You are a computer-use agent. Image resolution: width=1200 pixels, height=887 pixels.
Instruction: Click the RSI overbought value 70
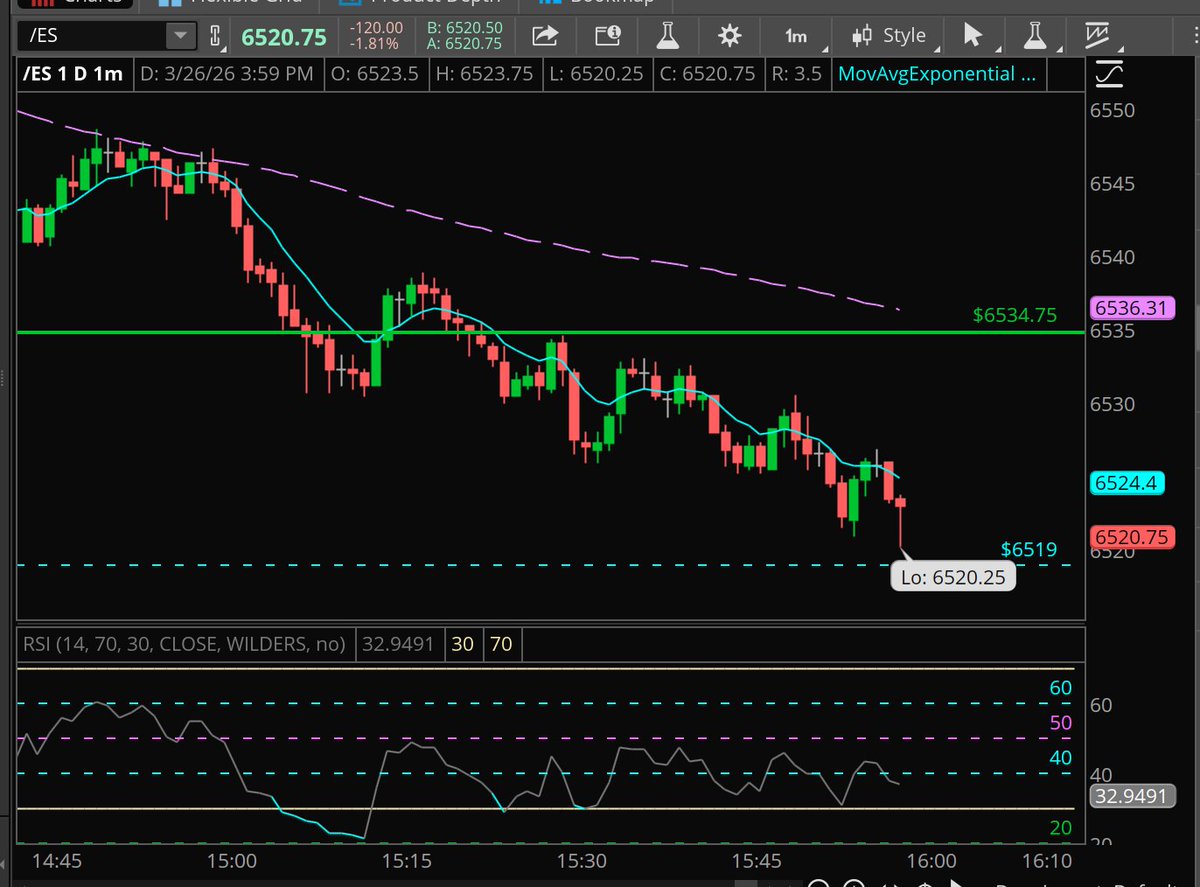point(501,644)
